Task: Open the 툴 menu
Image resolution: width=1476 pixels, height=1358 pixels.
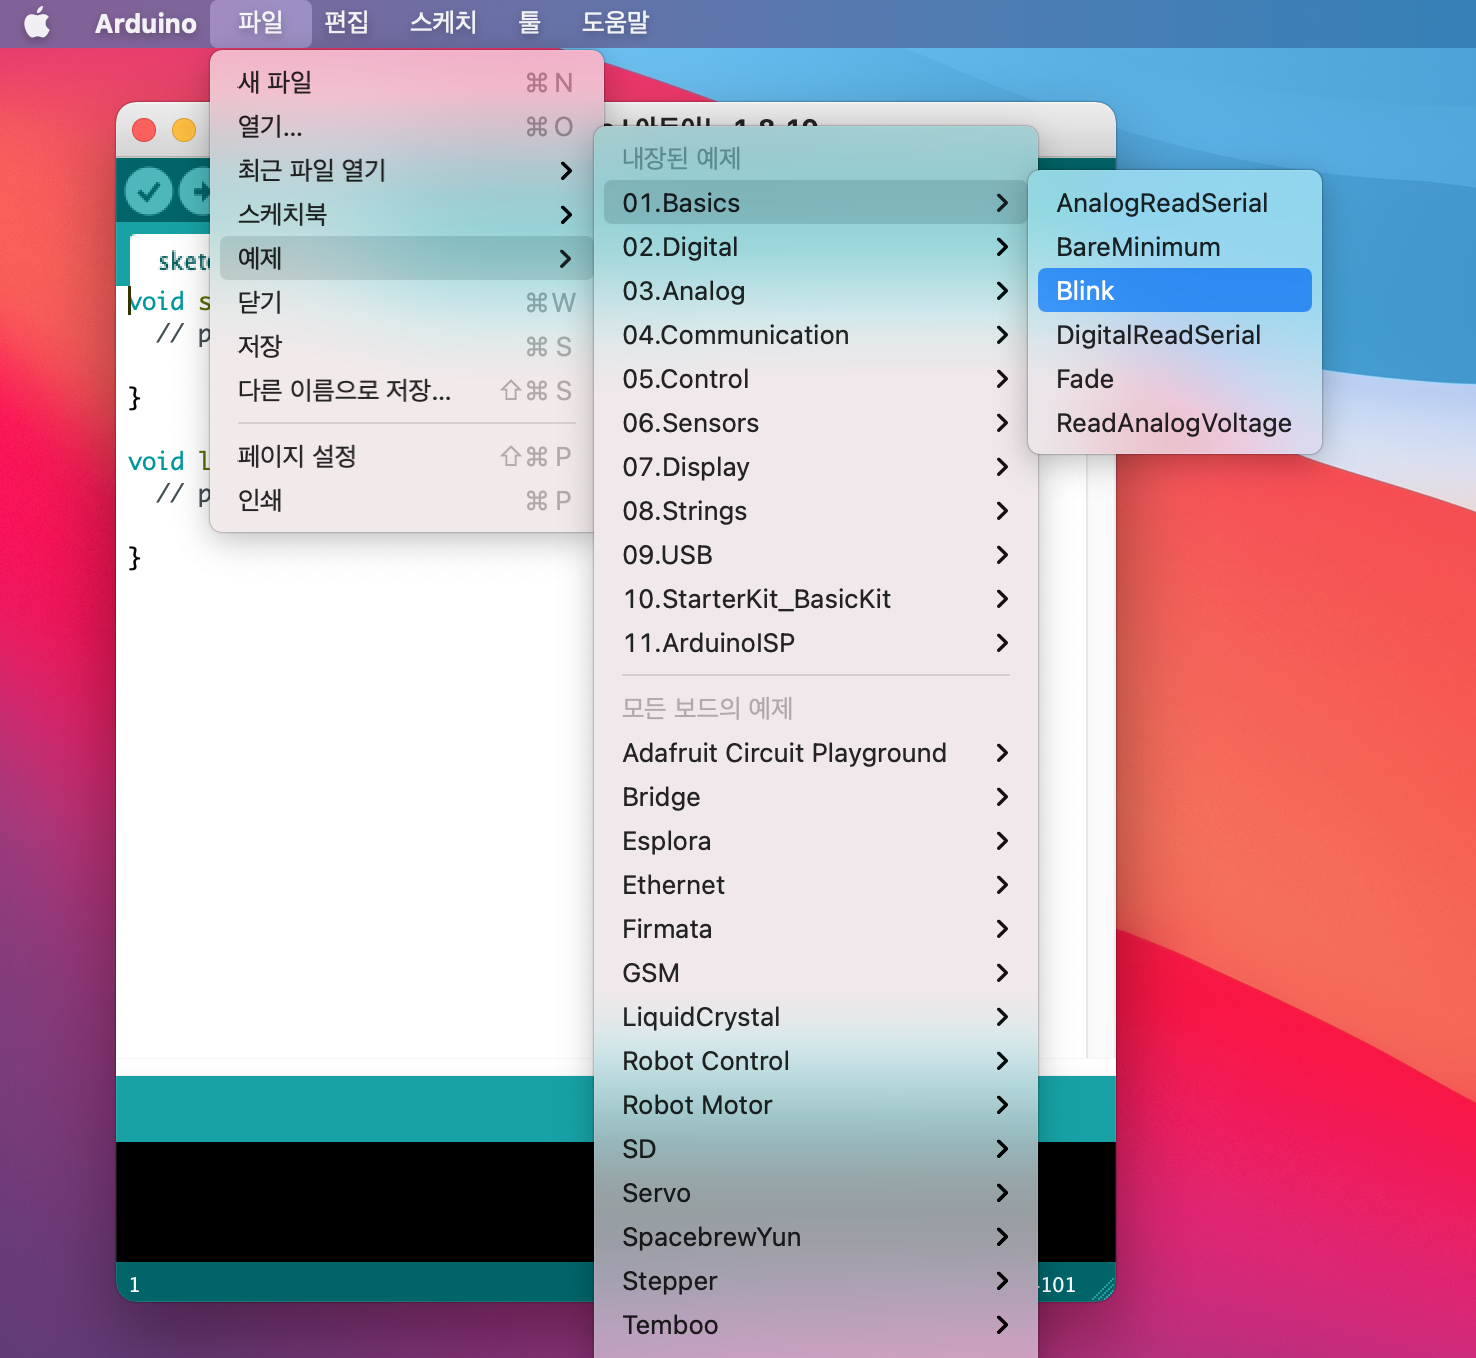Action: (x=530, y=22)
